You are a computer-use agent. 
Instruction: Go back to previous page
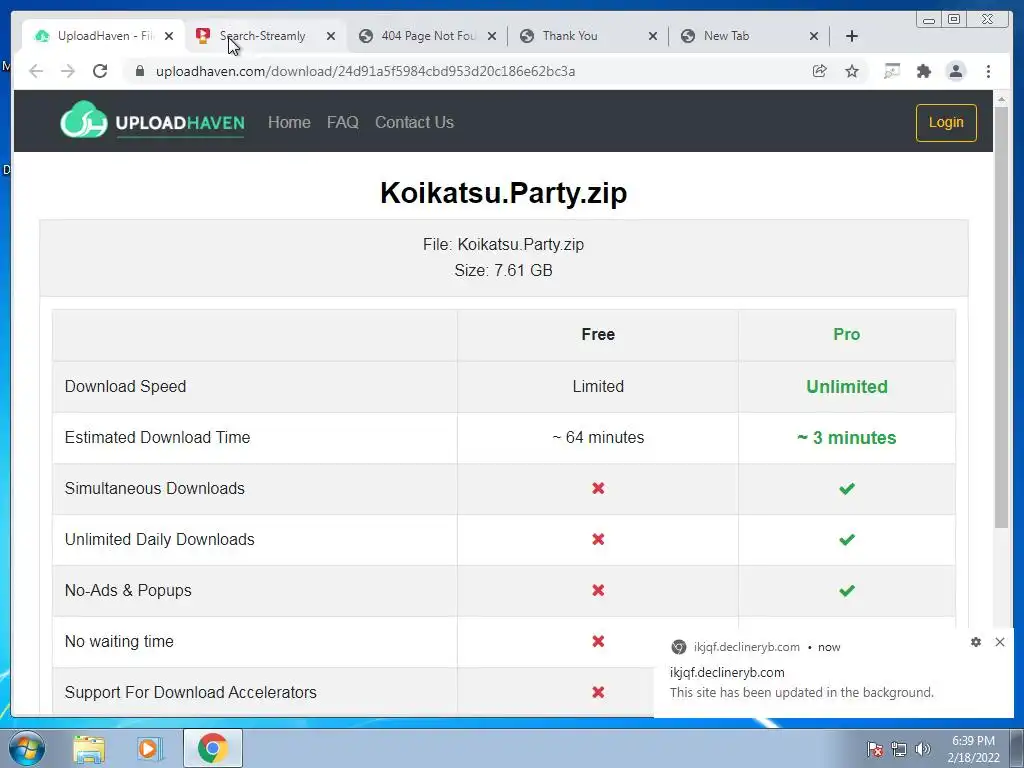[36, 71]
